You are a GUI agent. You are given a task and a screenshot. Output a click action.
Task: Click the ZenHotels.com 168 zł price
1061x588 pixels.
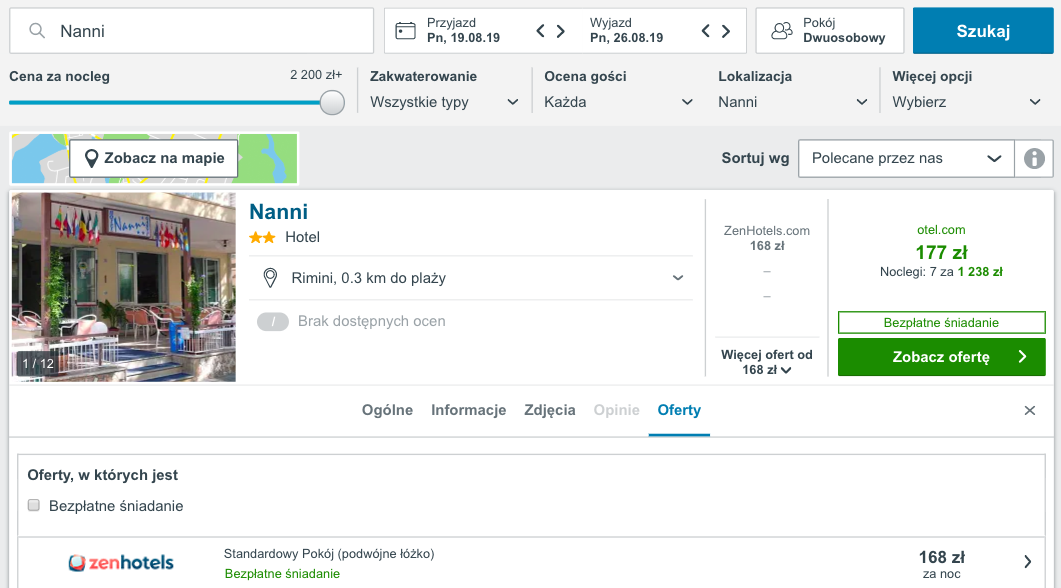point(767,238)
